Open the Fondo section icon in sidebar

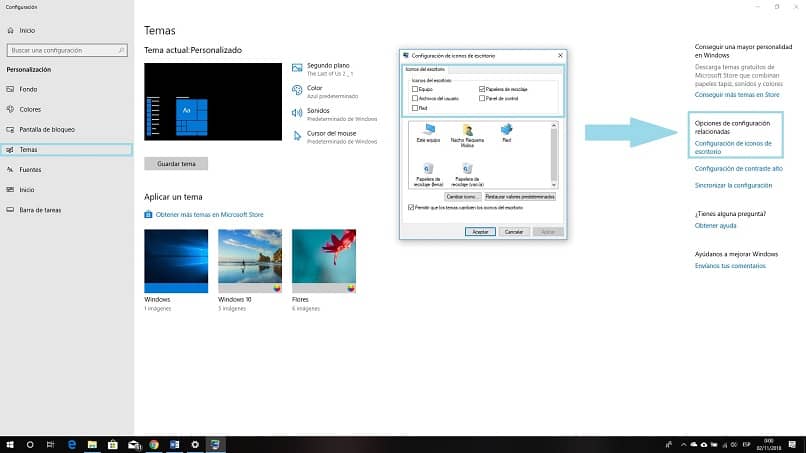tap(10, 89)
